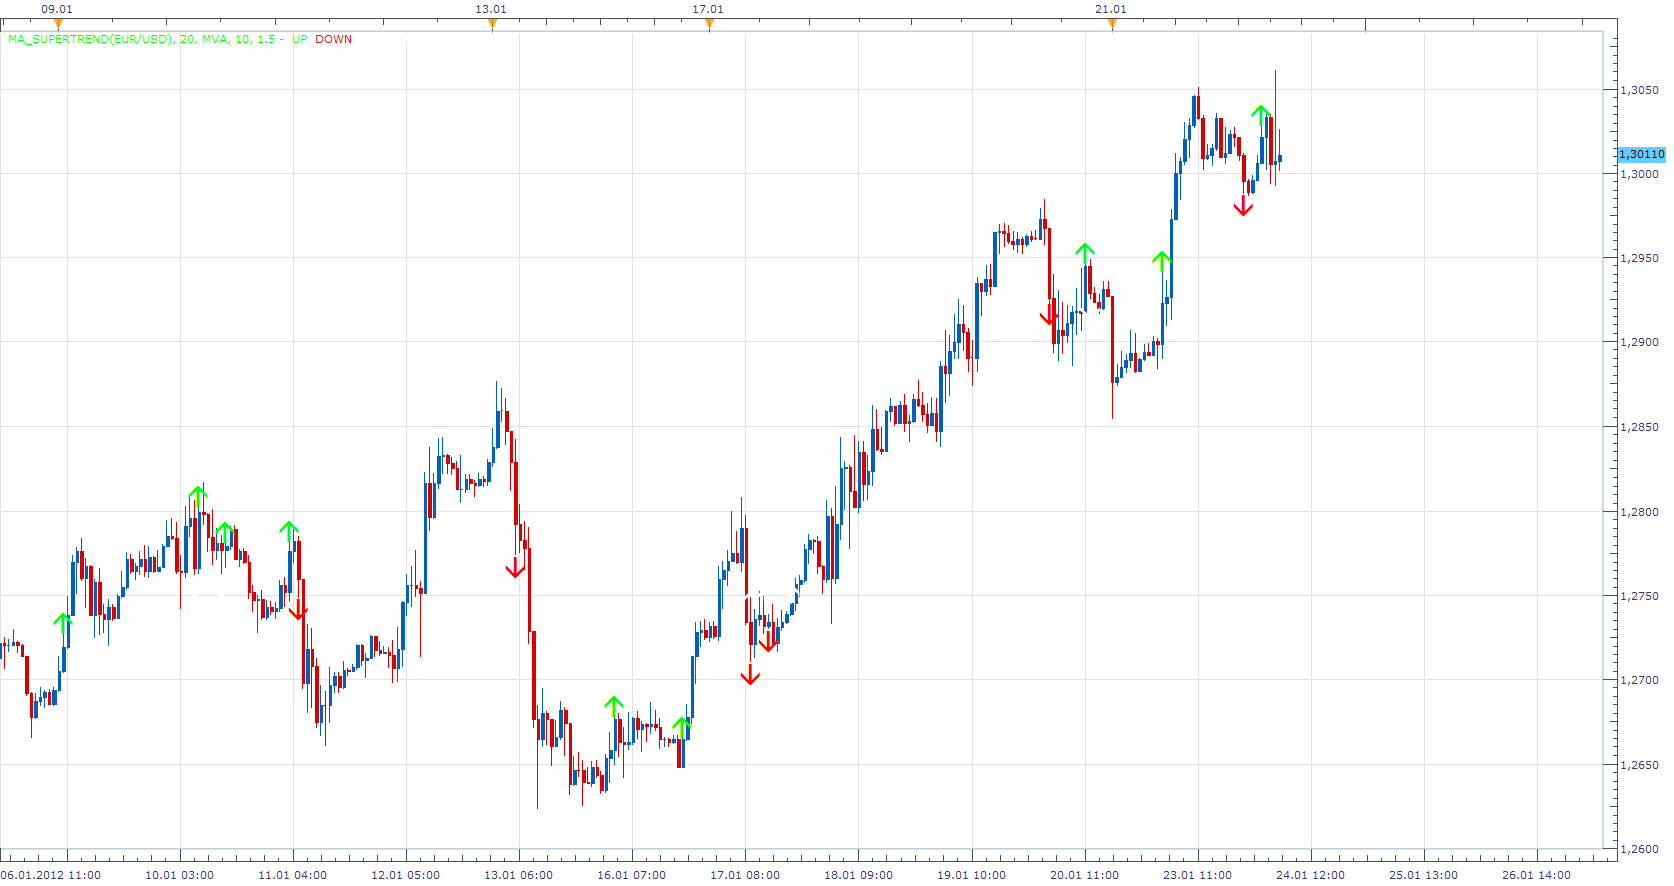Click the orange day marker under 09.01
The width and height of the screenshot is (1674, 886).
click(x=58, y=25)
